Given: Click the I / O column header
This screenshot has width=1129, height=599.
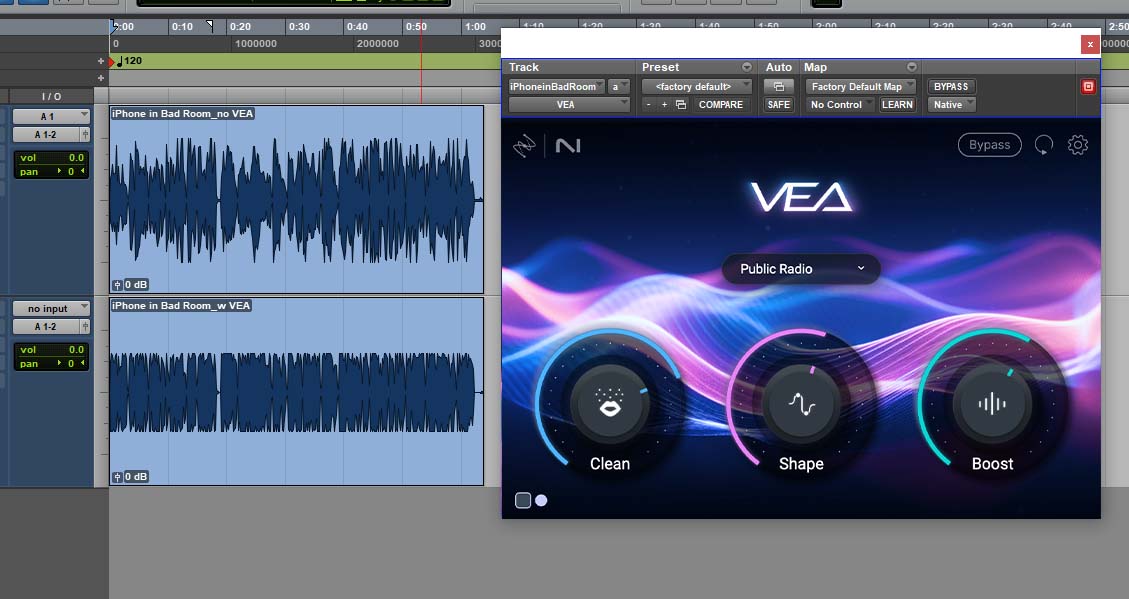Looking at the screenshot, I should [51, 96].
